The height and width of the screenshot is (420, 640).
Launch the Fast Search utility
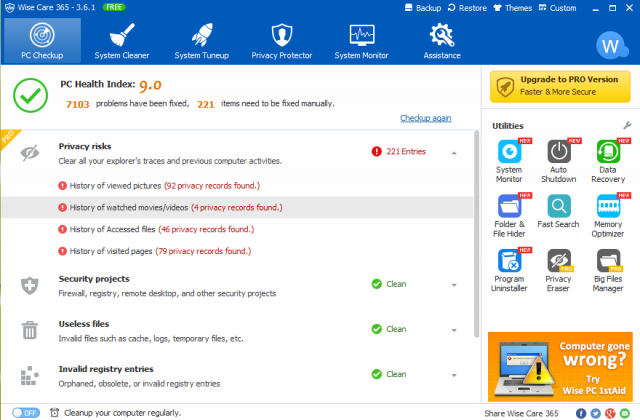558,211
